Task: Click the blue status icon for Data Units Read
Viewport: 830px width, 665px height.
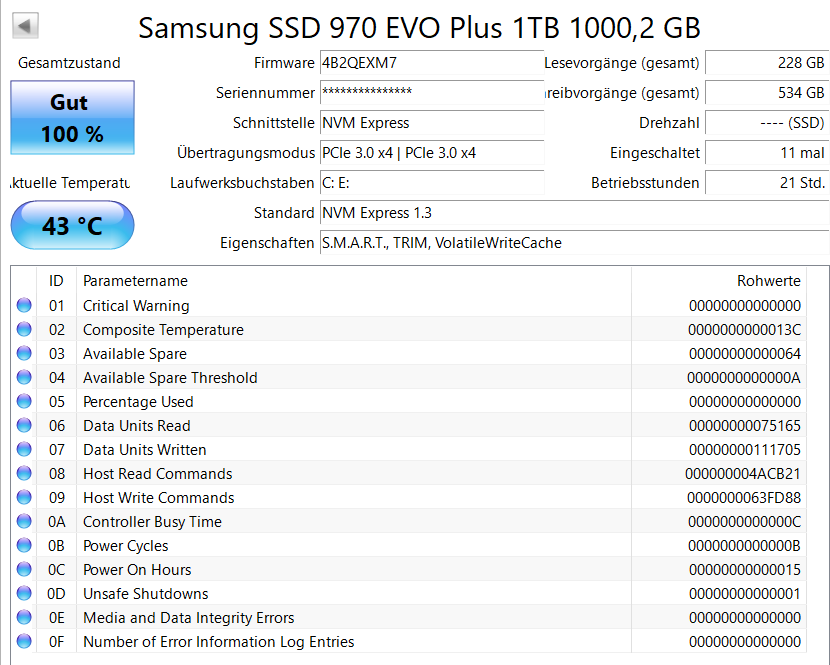Action: (24, 425)
